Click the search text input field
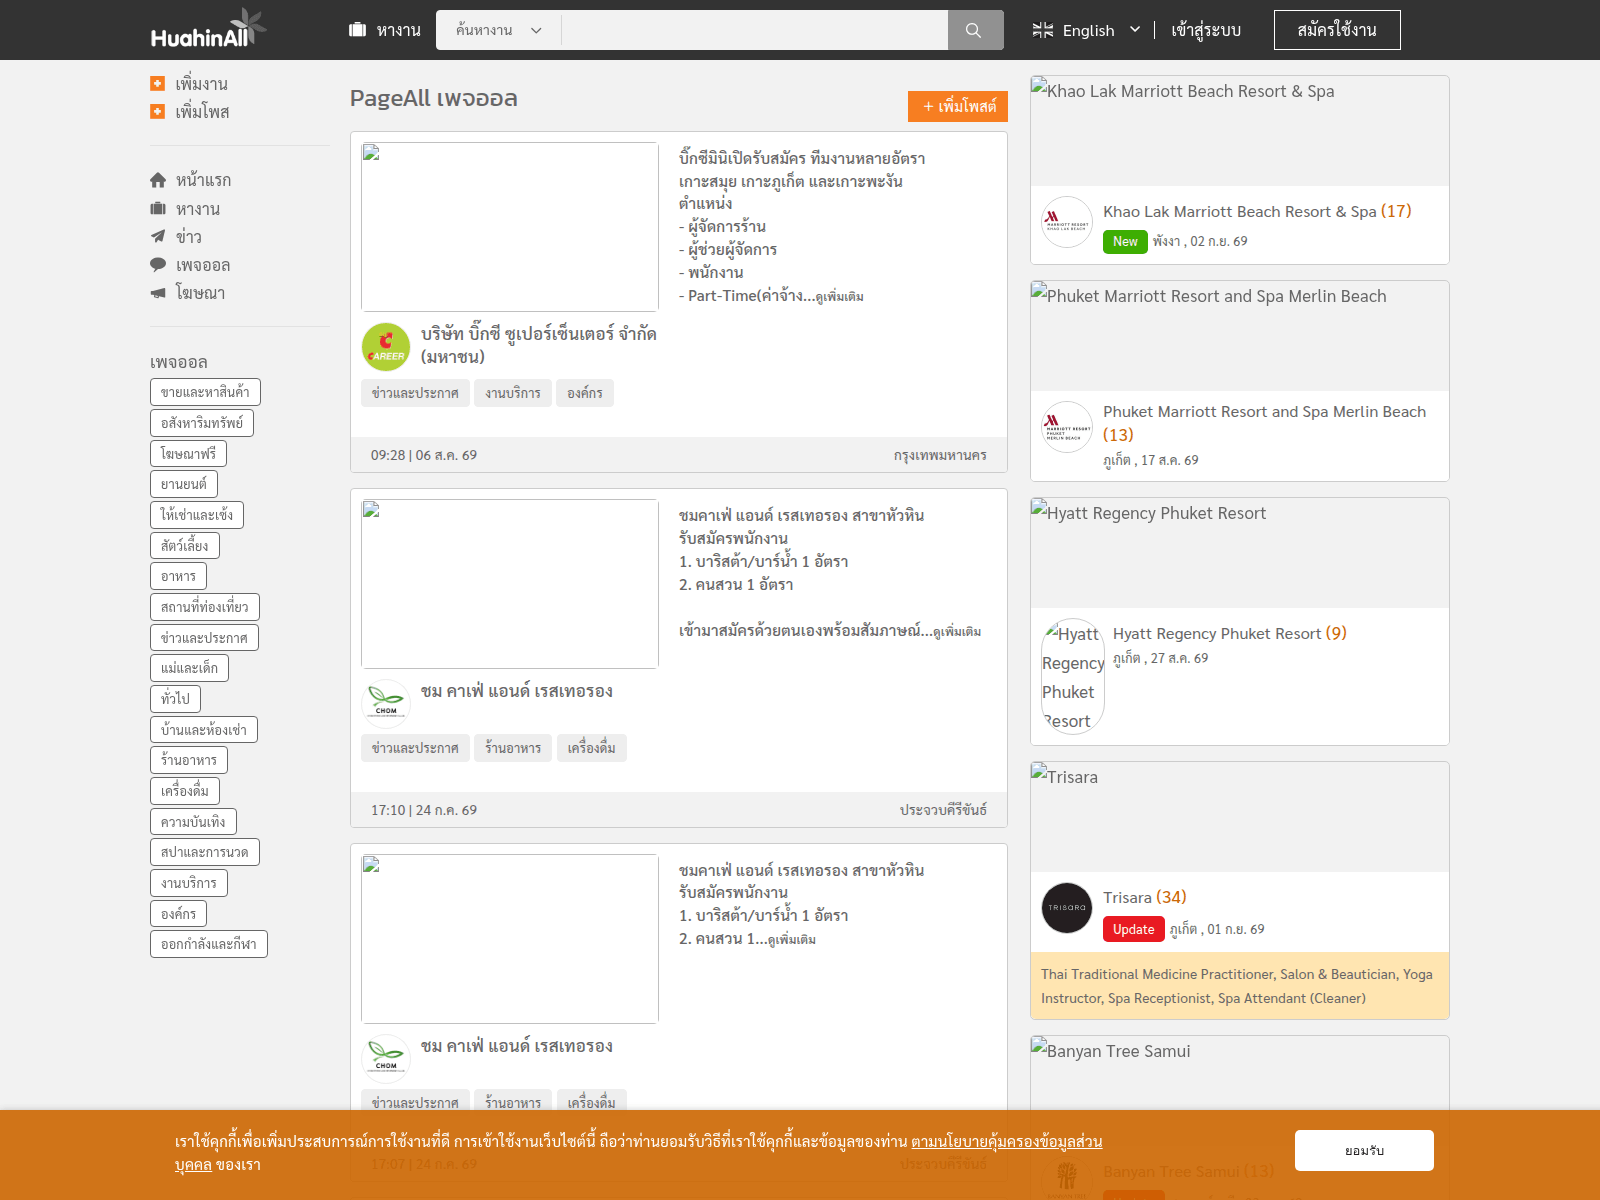The height and width of the screenshot is (1200, 1600). click(x=755, y=30)
